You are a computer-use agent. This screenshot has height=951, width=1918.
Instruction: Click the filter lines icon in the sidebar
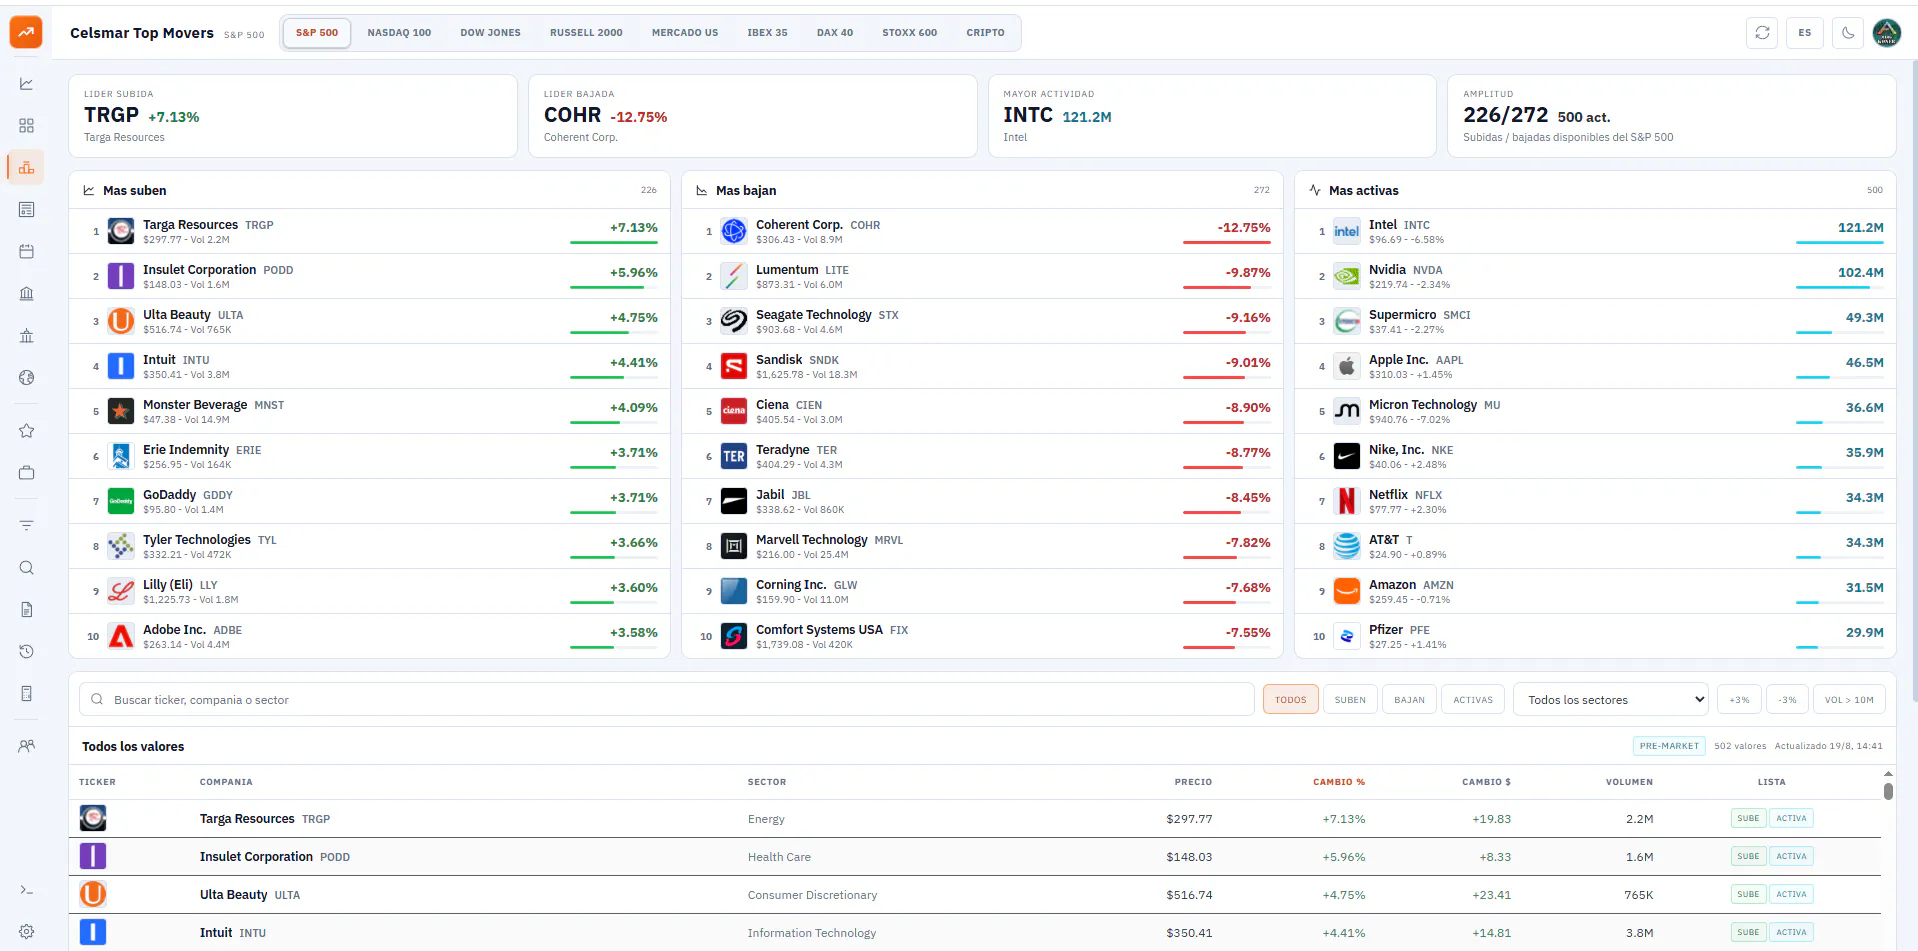[x=27, y=526]
